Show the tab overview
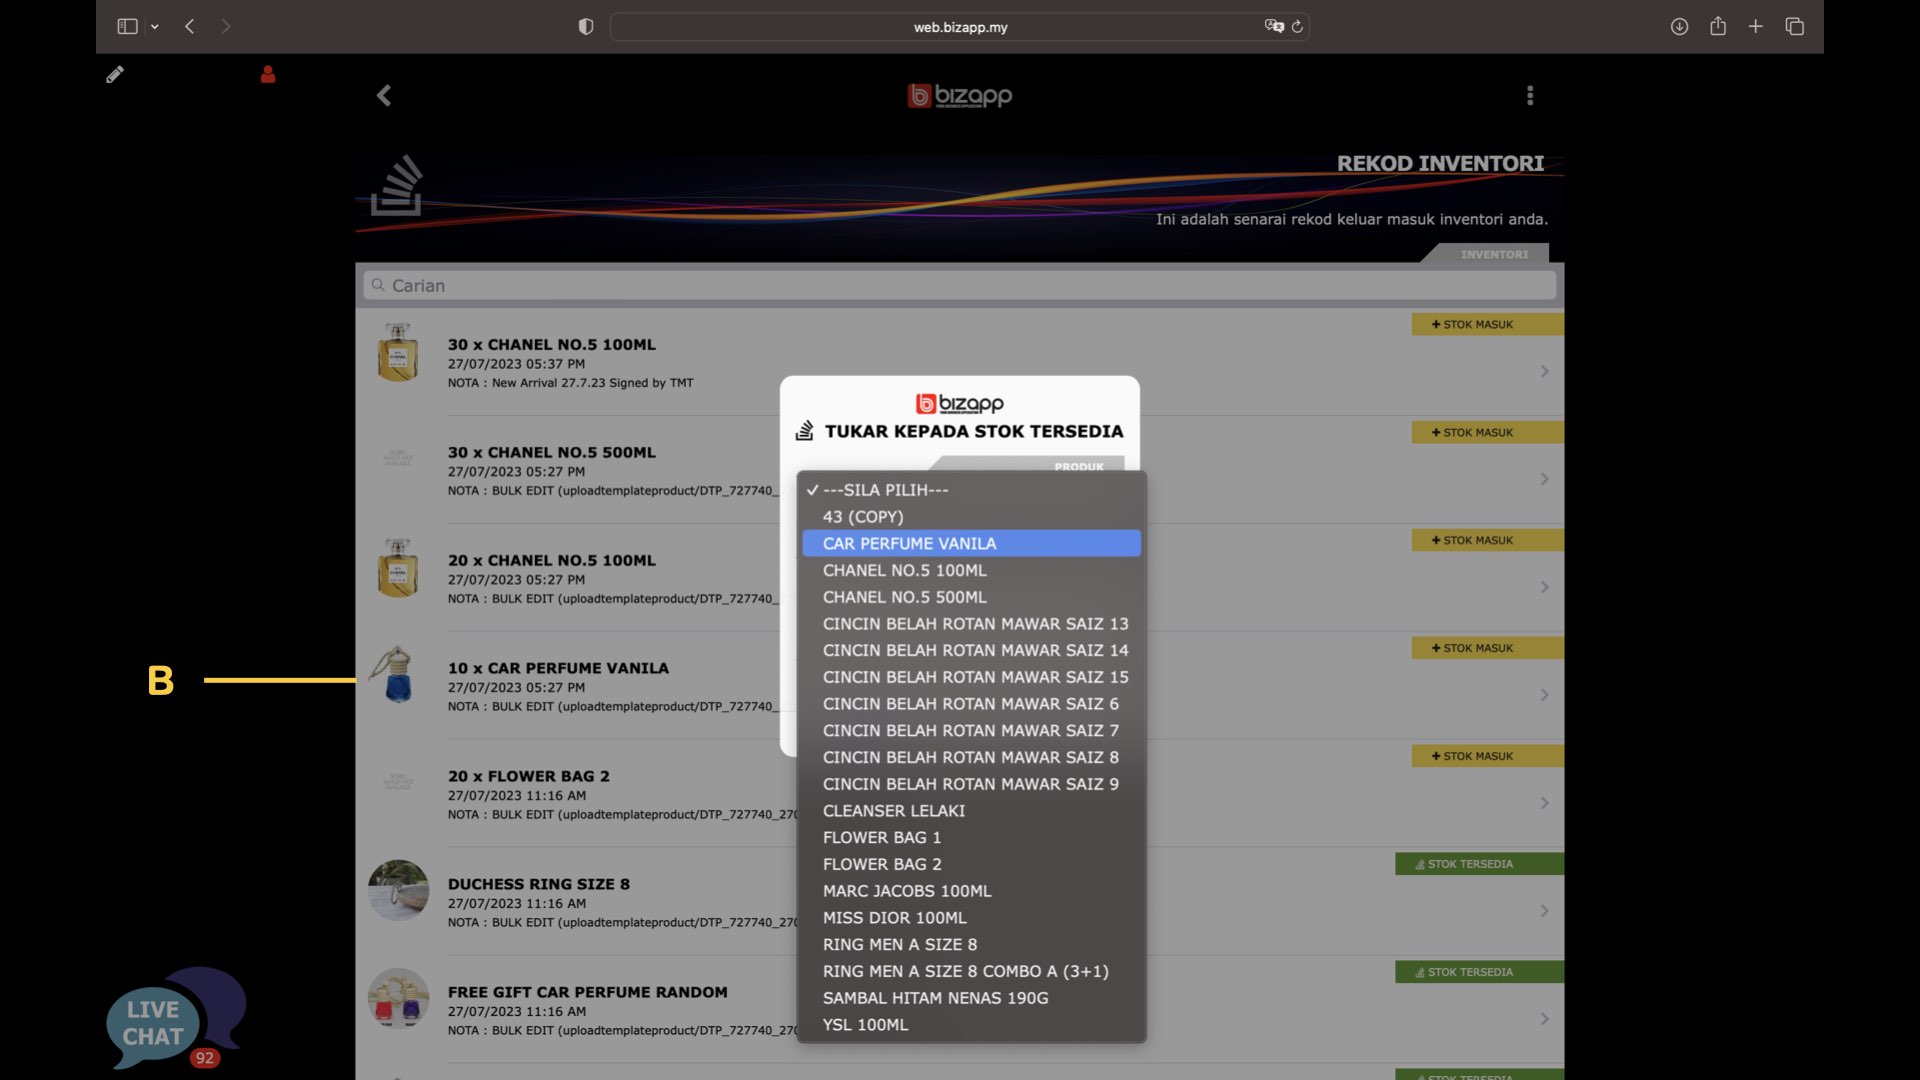The image size is (1920, 1080). tap(1795, 27)
